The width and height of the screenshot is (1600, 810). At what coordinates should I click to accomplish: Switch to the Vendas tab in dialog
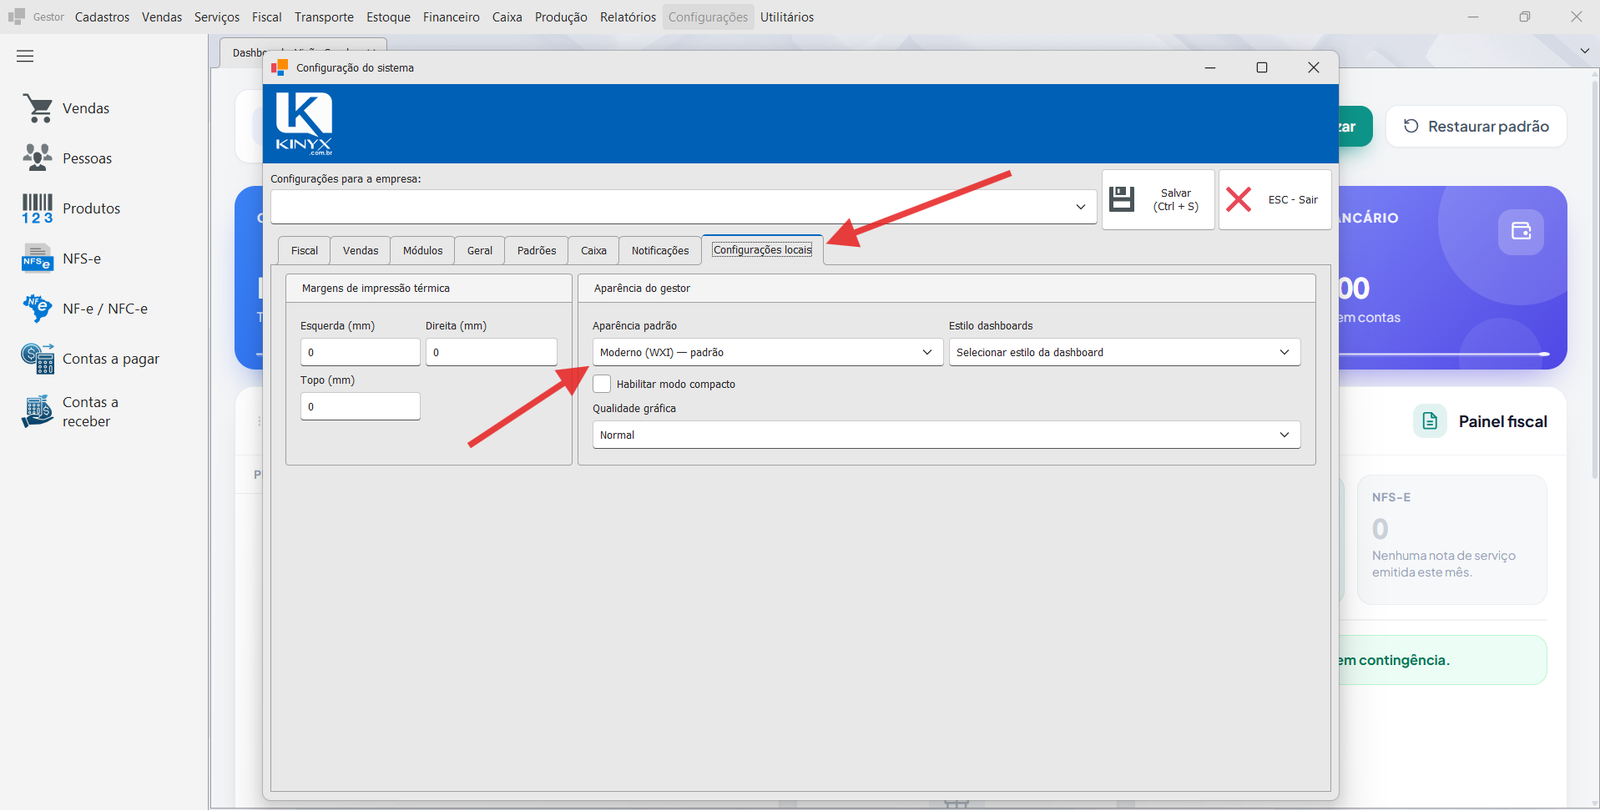click(x=361, y=250)
